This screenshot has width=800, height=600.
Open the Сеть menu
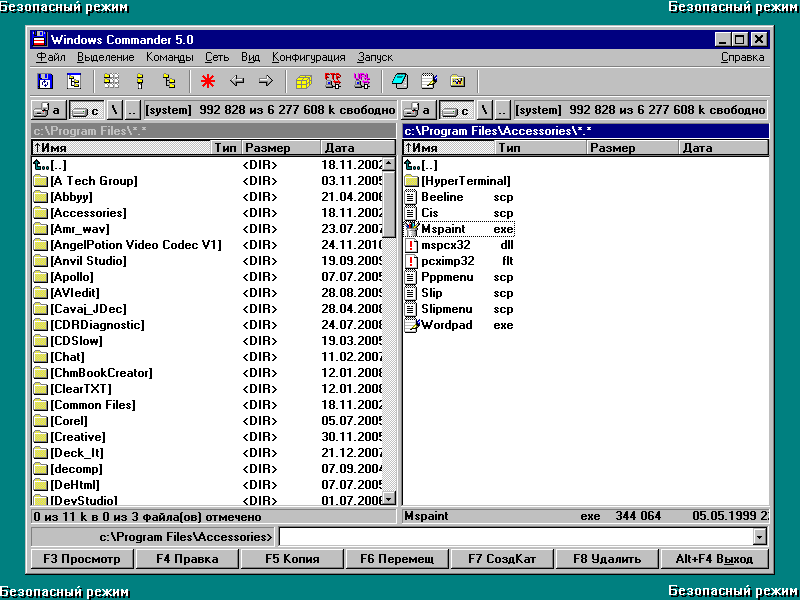click(x=217, y=57)
